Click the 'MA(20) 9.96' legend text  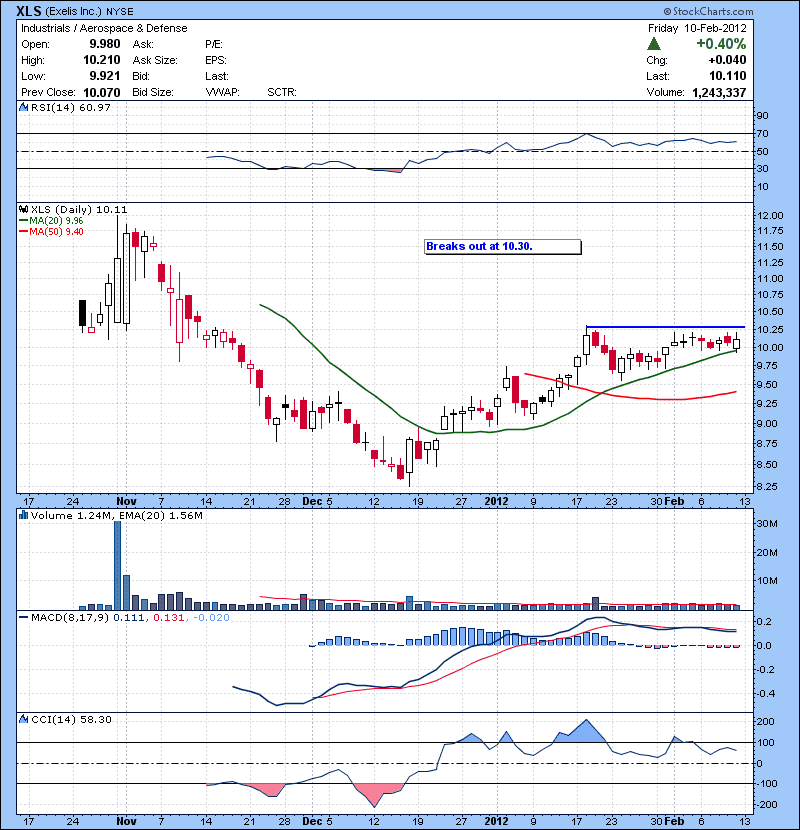(x=56, y=221)
